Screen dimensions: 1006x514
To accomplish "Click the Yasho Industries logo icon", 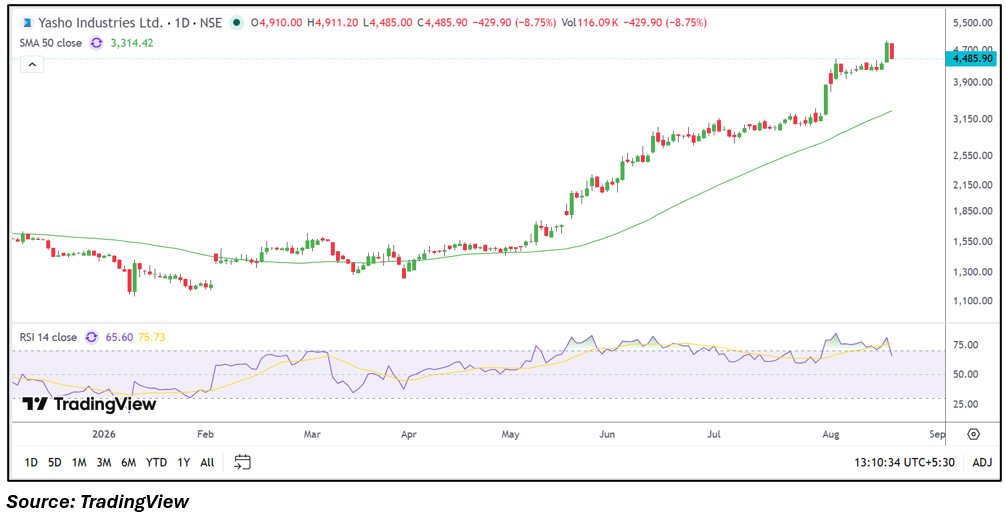I will tap(28, 22).
